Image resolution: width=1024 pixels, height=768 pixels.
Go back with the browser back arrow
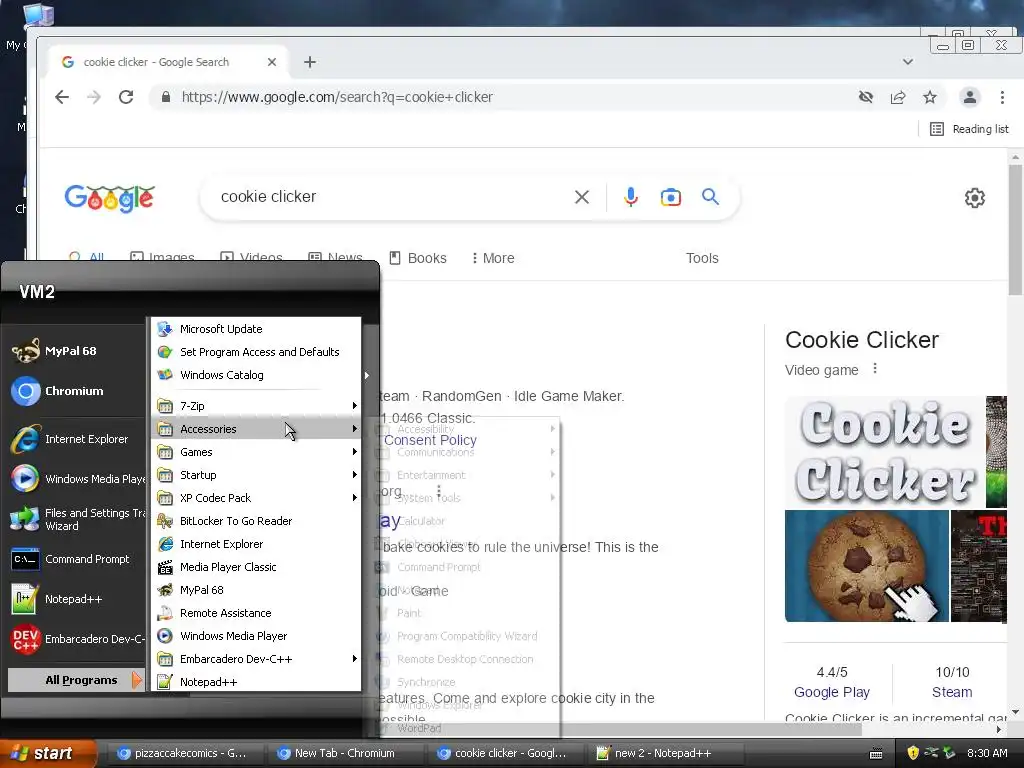(62, 97)
